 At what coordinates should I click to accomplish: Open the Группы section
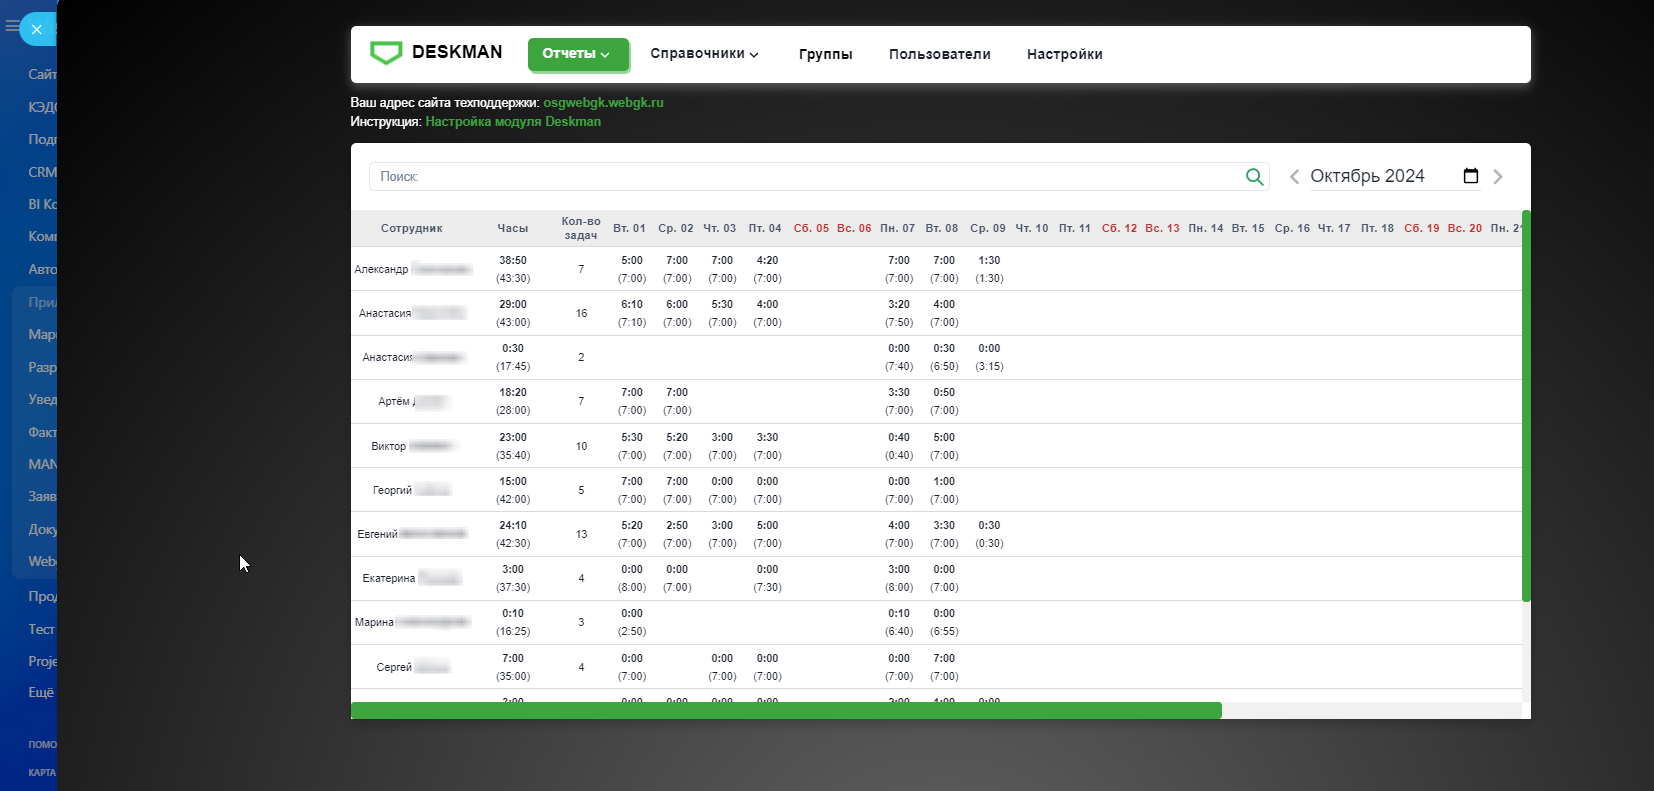(x=826, y=54)
